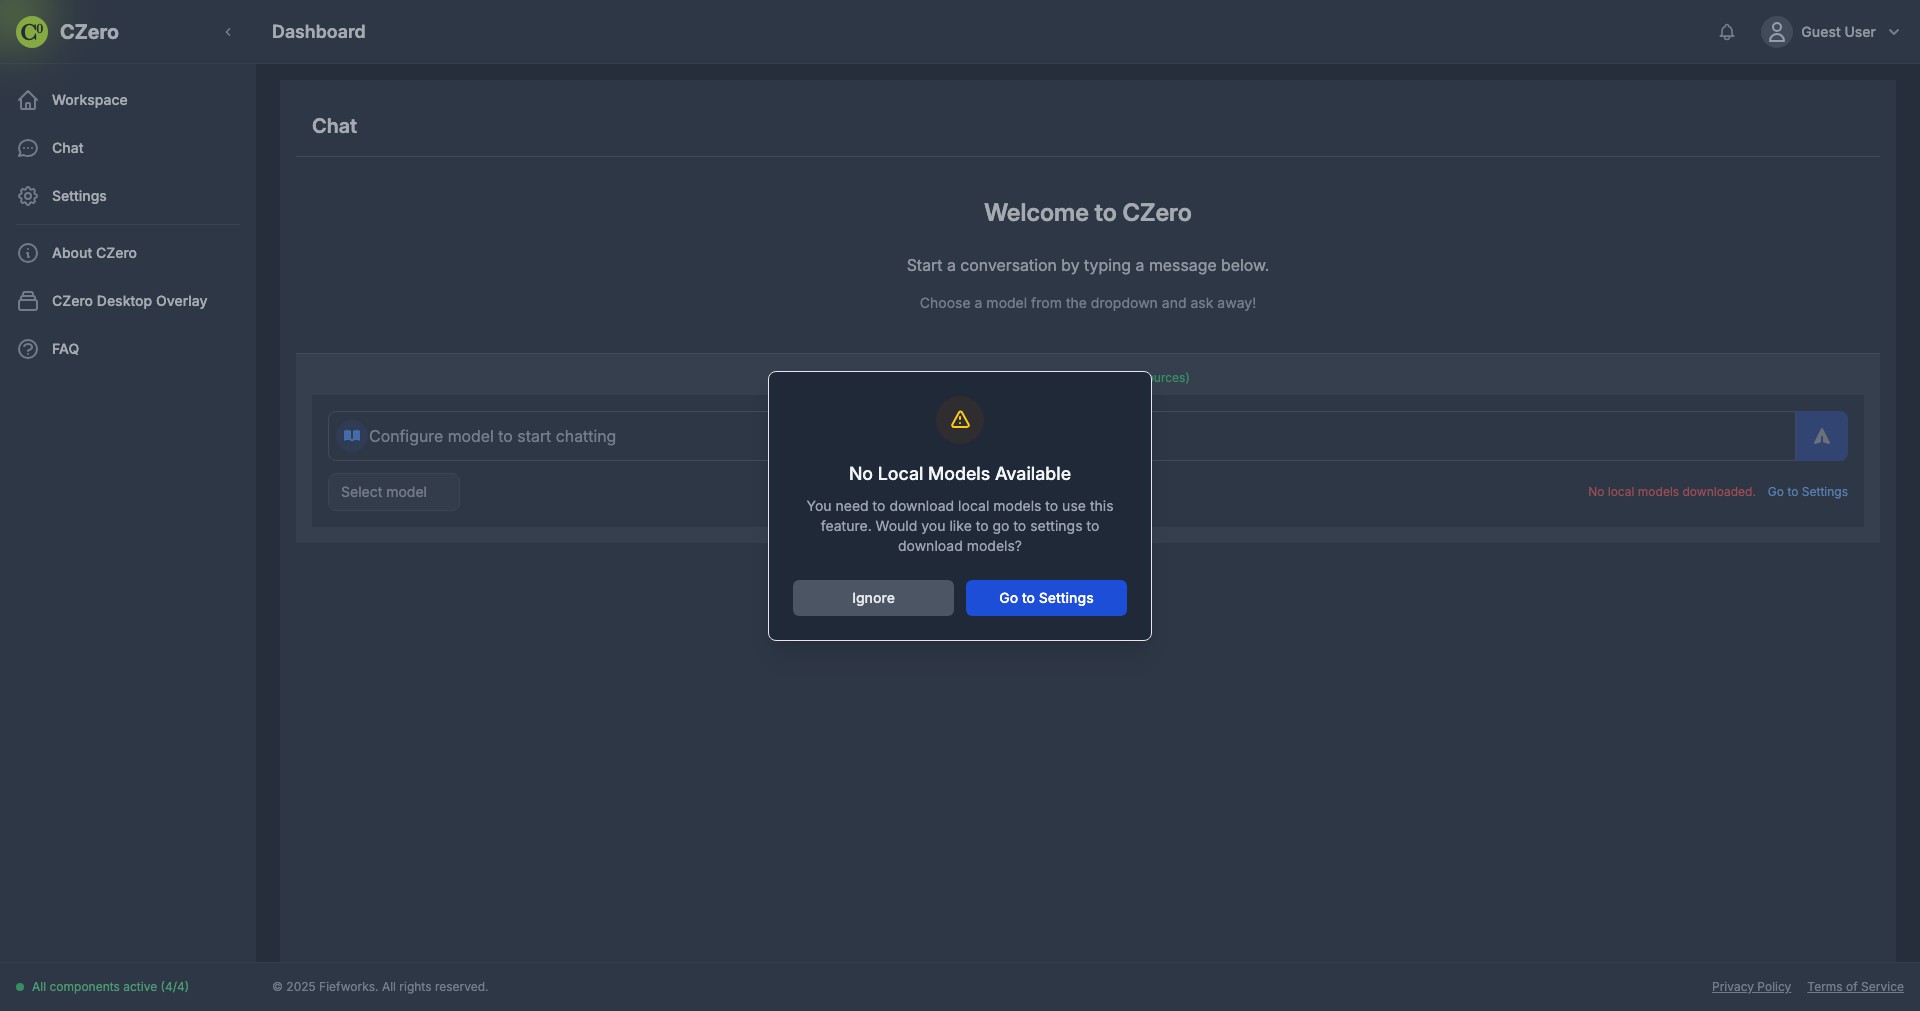This screenshot has width=1920, height=1011.
Task: Open the Settings gear icon
Action: pyautogui.click(x=28, y=196)
